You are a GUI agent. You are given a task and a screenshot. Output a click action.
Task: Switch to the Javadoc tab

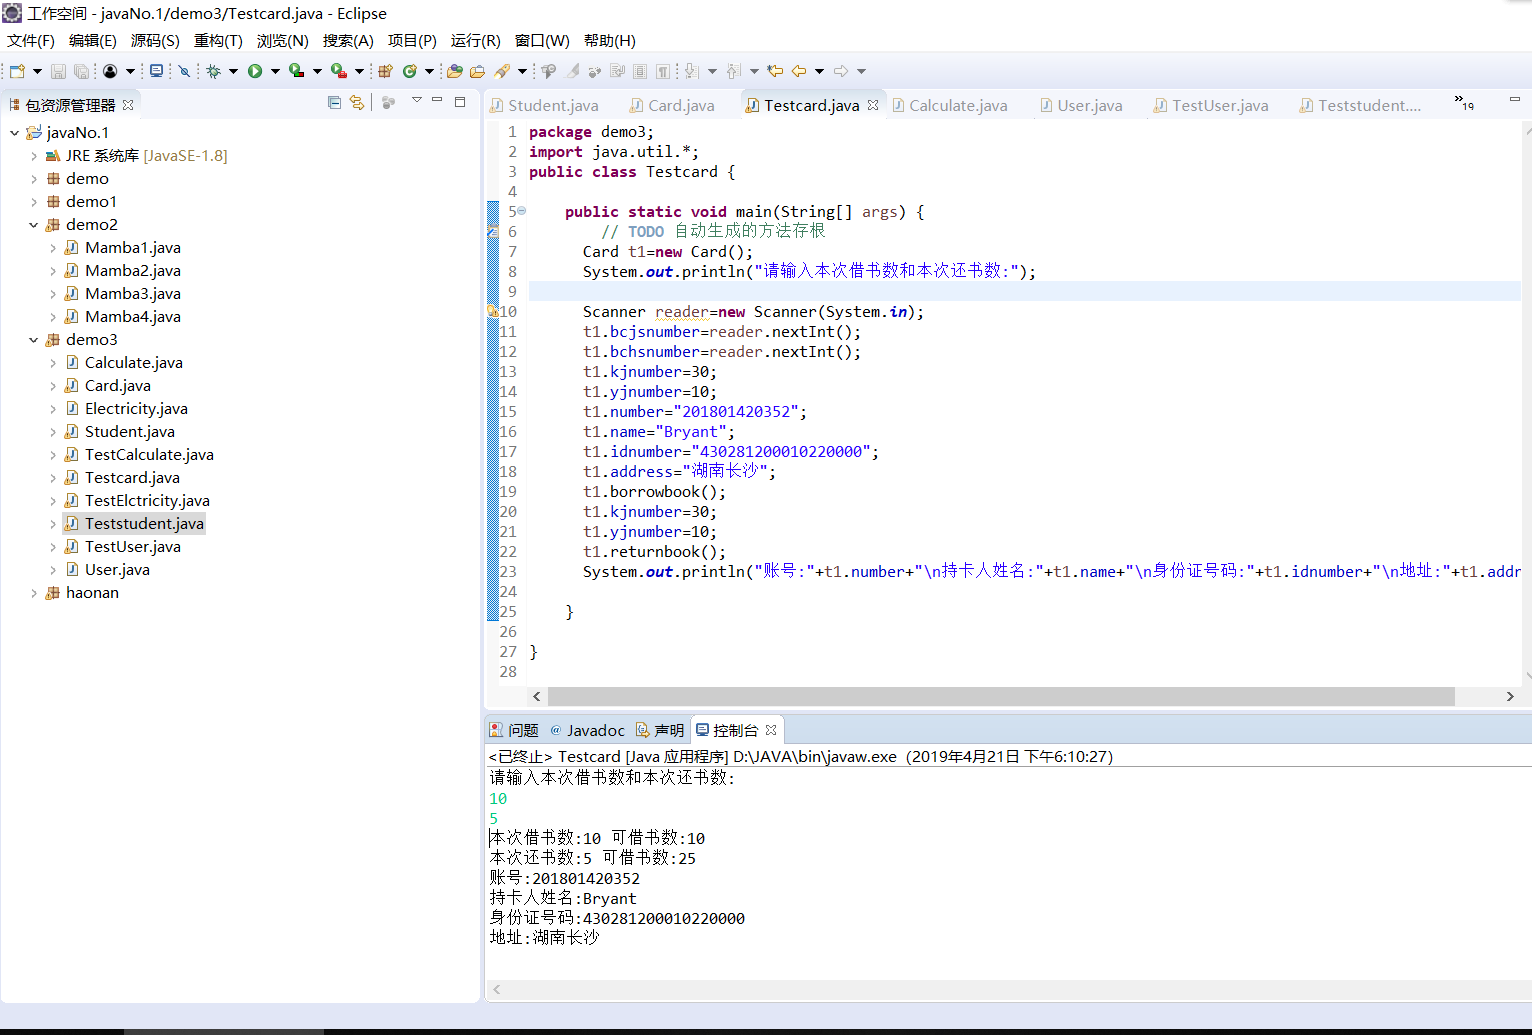[x=595, y=731]
